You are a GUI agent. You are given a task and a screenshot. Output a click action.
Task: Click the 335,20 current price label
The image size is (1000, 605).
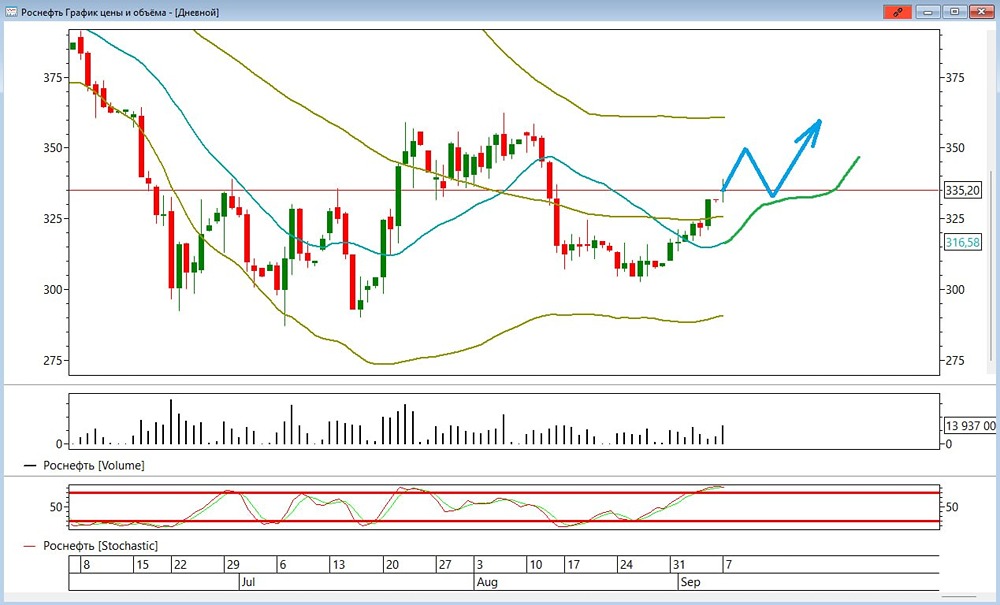click(x=963, y=190)
